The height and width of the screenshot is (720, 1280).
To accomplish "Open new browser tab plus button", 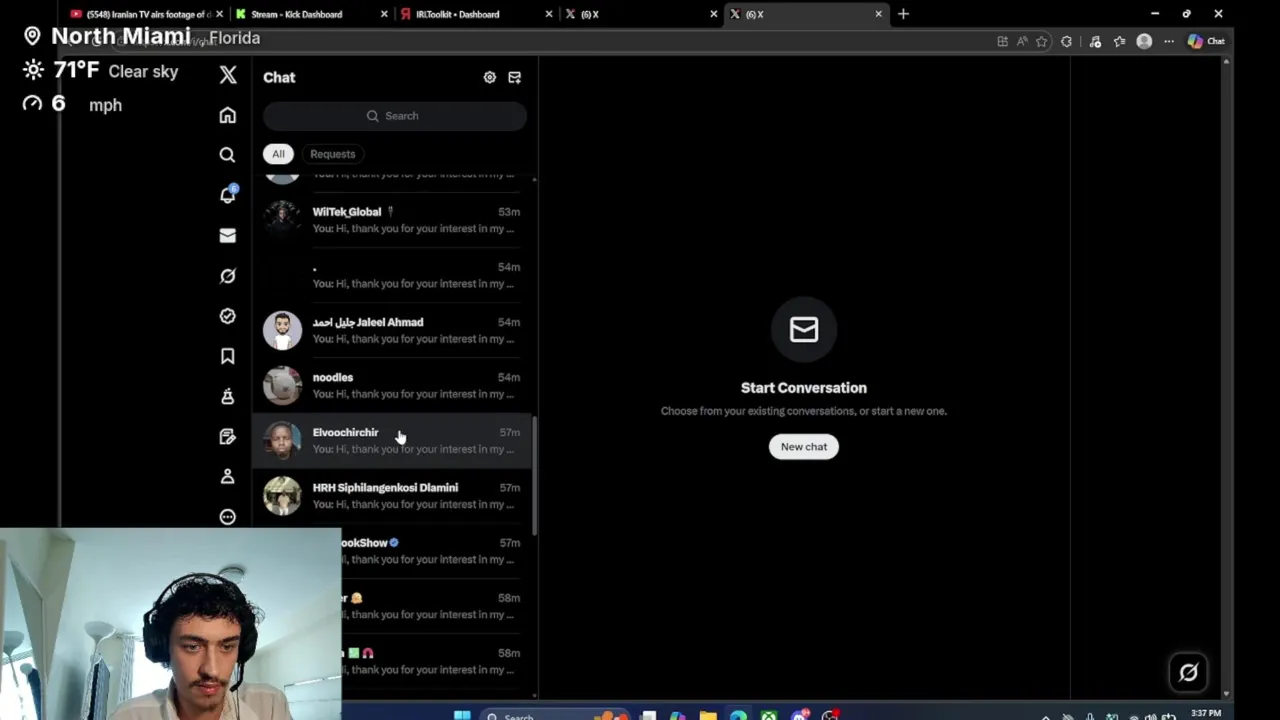I will tap(903, 14).
